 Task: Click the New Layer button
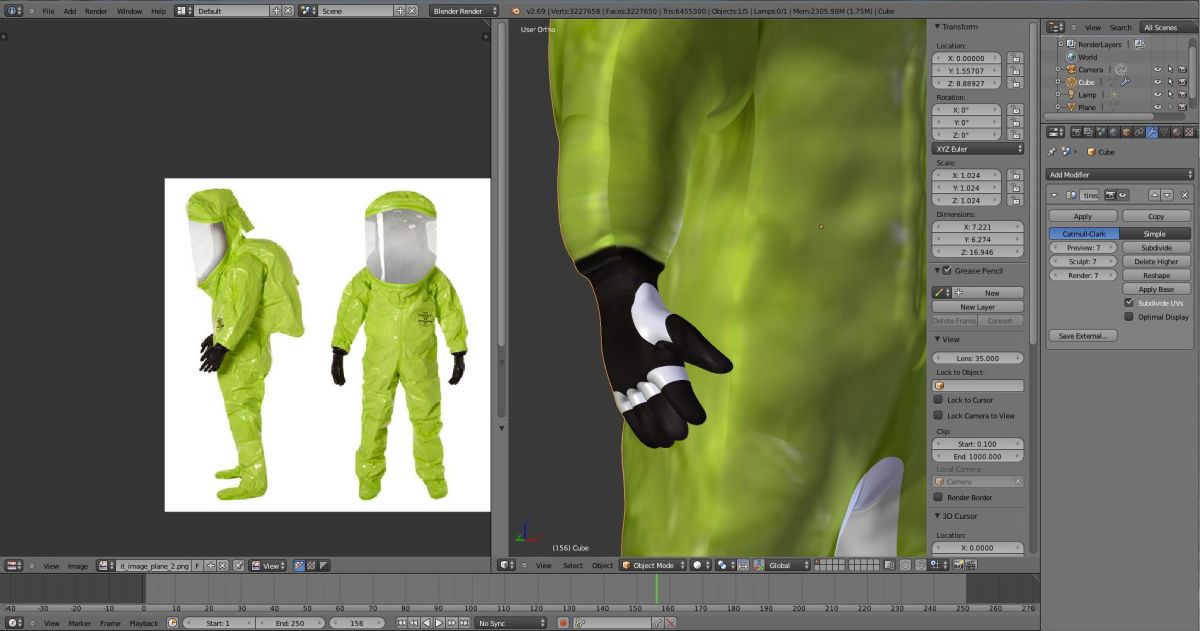coord(978,307)
